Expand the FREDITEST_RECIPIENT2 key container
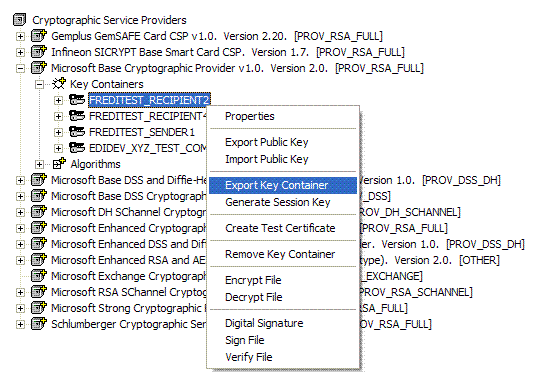The height and width of the screenshot is (386, 552). pyautogui.click(x=58, y=100)
